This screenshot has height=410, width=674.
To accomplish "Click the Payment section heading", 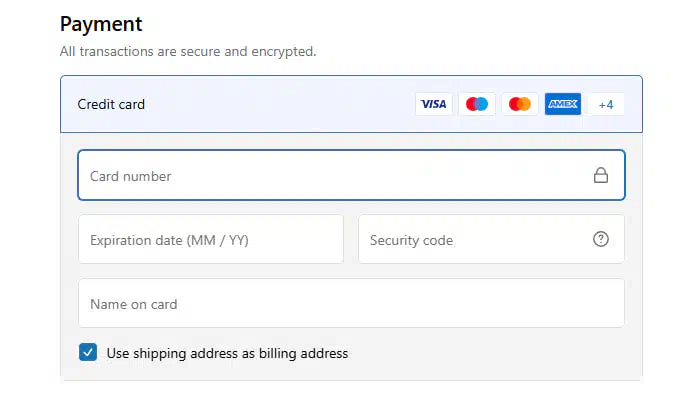I will [101, 24].
